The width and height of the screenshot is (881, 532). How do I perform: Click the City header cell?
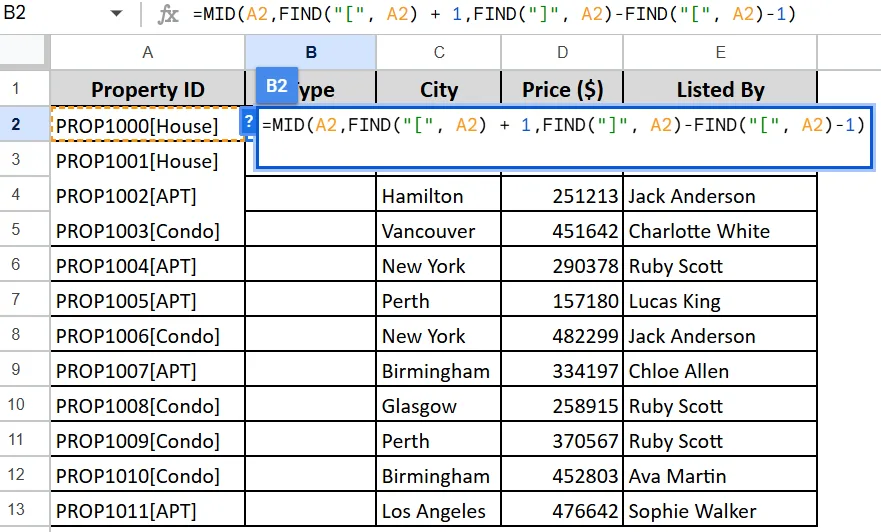point(439,89)
